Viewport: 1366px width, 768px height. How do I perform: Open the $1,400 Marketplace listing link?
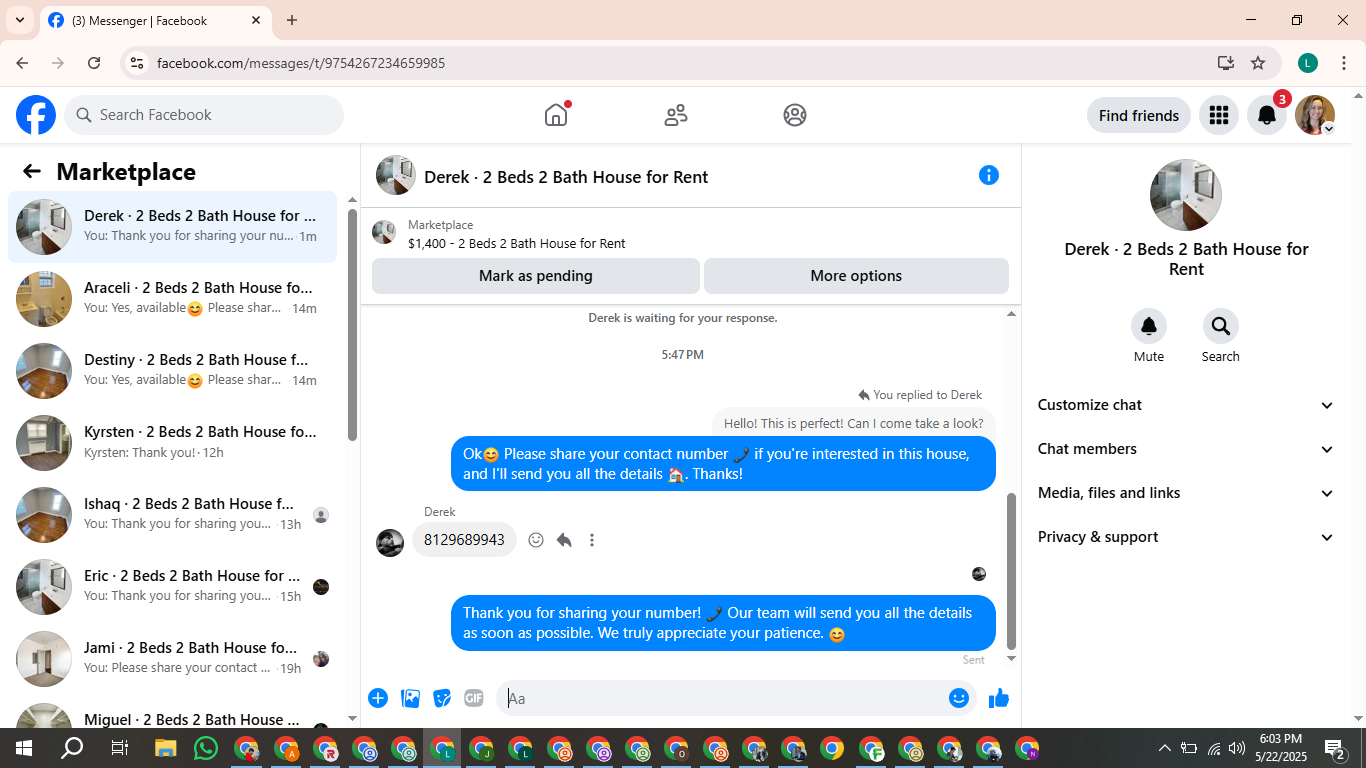[x=517, y=243]
